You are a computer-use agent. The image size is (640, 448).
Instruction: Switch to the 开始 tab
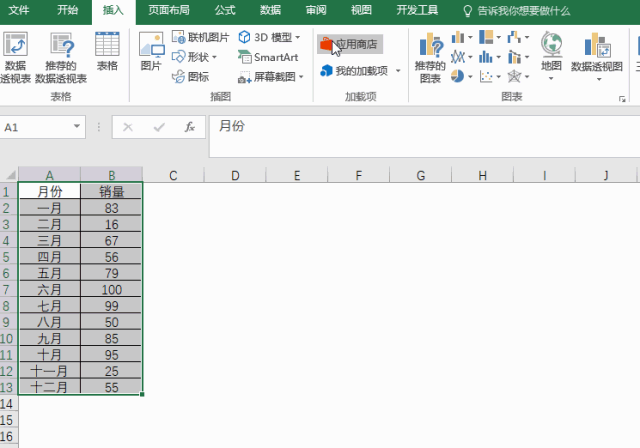point(67,10)
